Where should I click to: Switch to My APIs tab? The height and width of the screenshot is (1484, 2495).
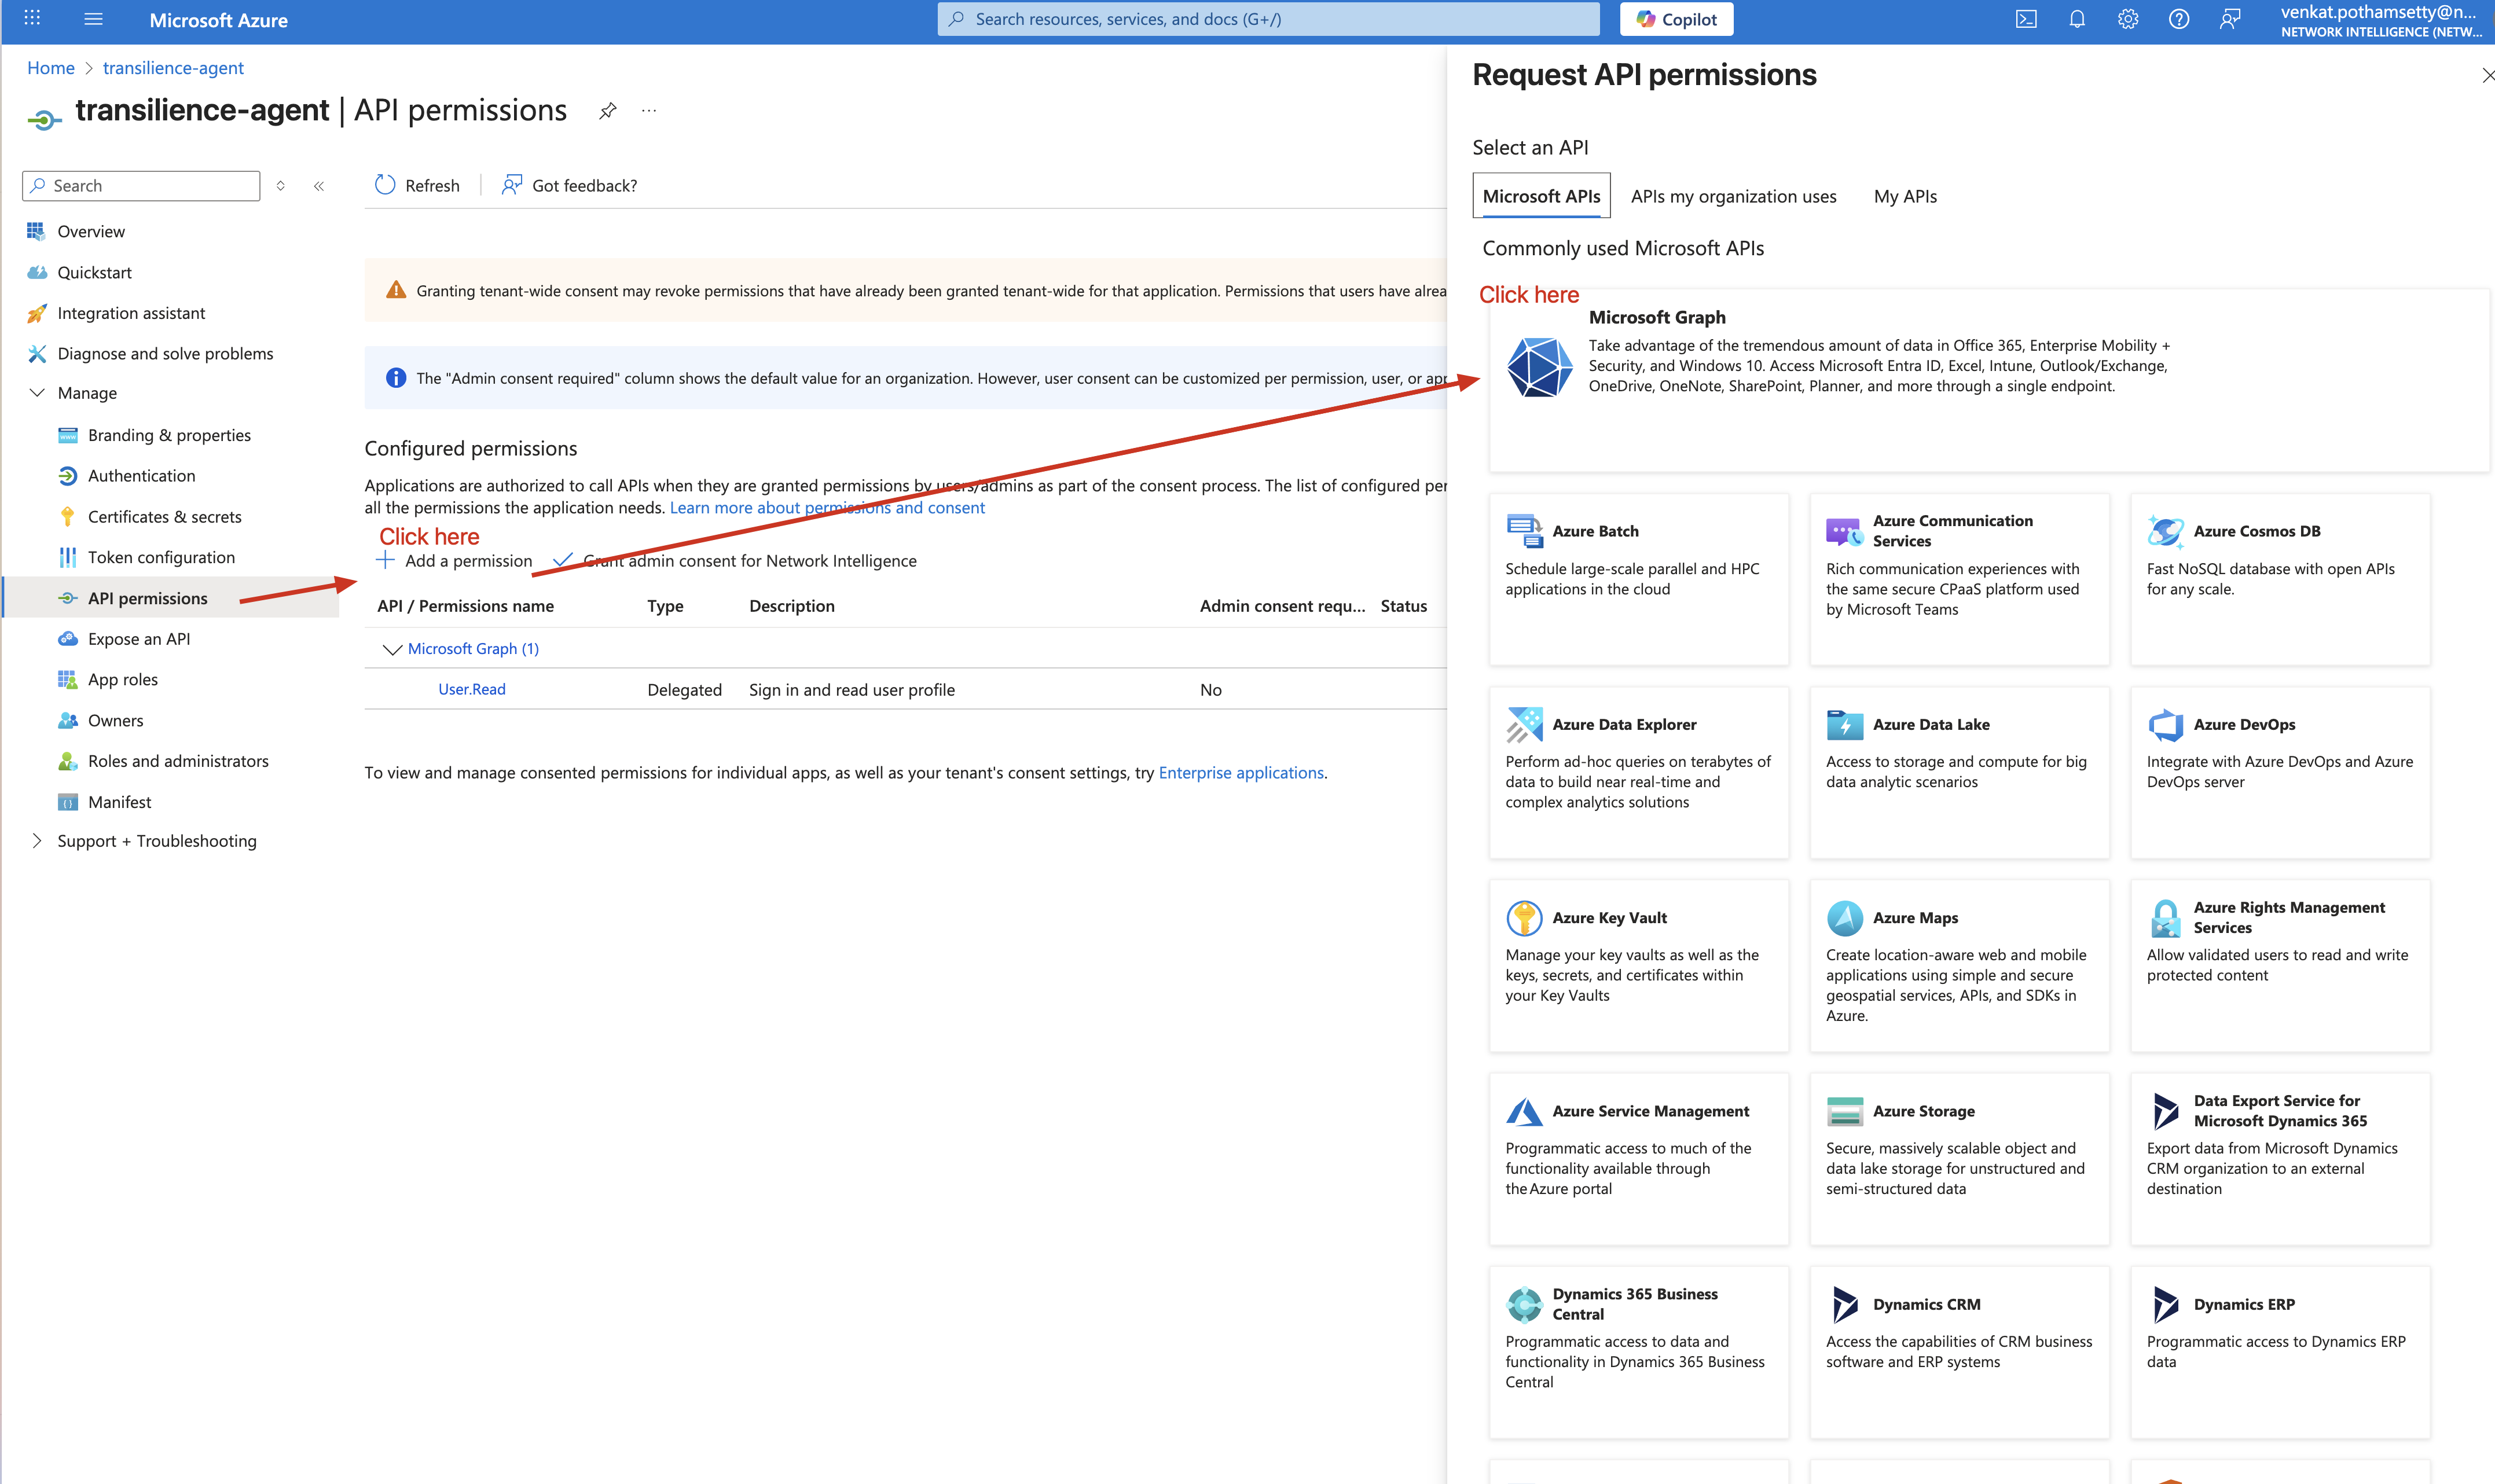click(x=1905, y=196)
